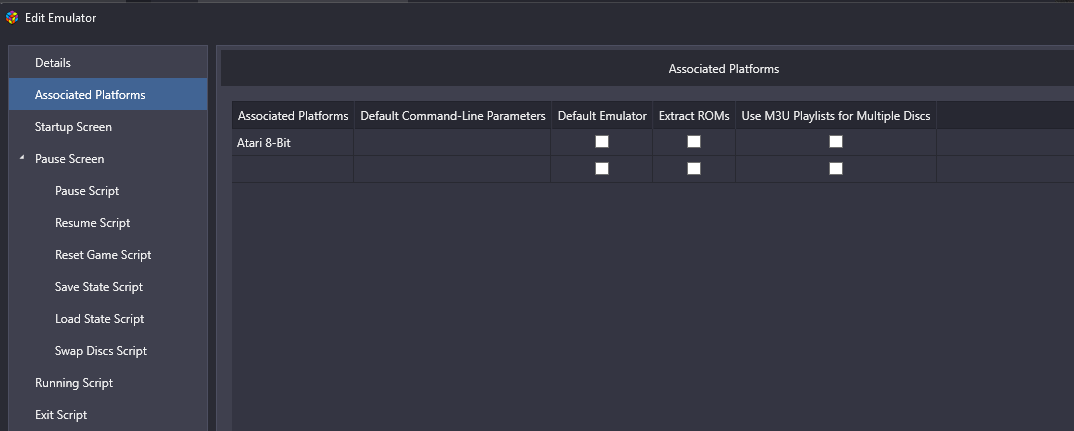This screenshot has height=431, width=1074.
Task: Check Extract ROMs in the blank row
Action: point(694,169)
